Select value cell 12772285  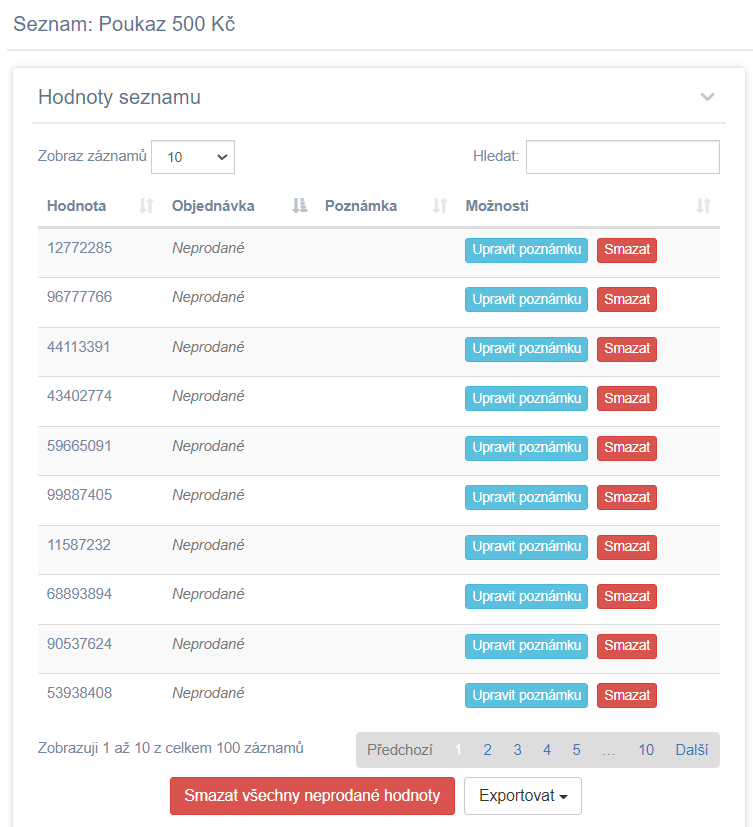click(80, 248)
